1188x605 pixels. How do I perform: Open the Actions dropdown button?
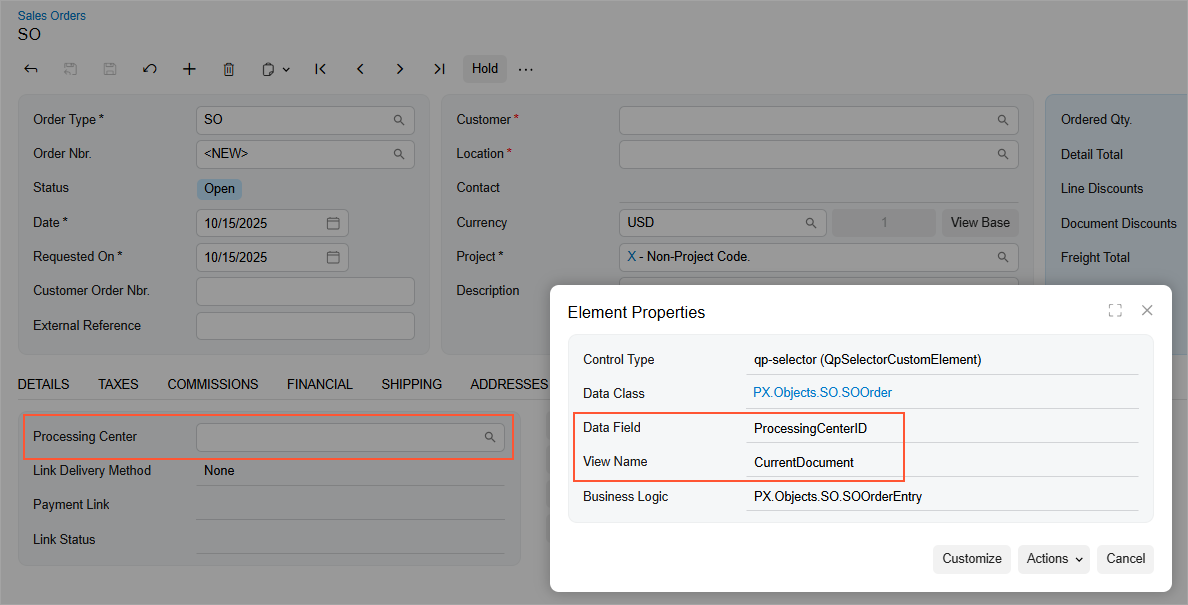click(1054, 559)
